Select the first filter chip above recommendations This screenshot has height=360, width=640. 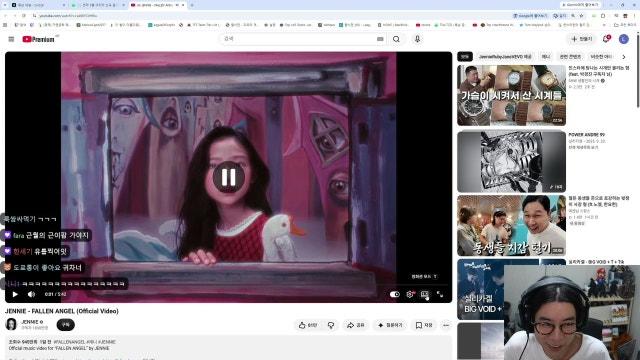[464, 57]
